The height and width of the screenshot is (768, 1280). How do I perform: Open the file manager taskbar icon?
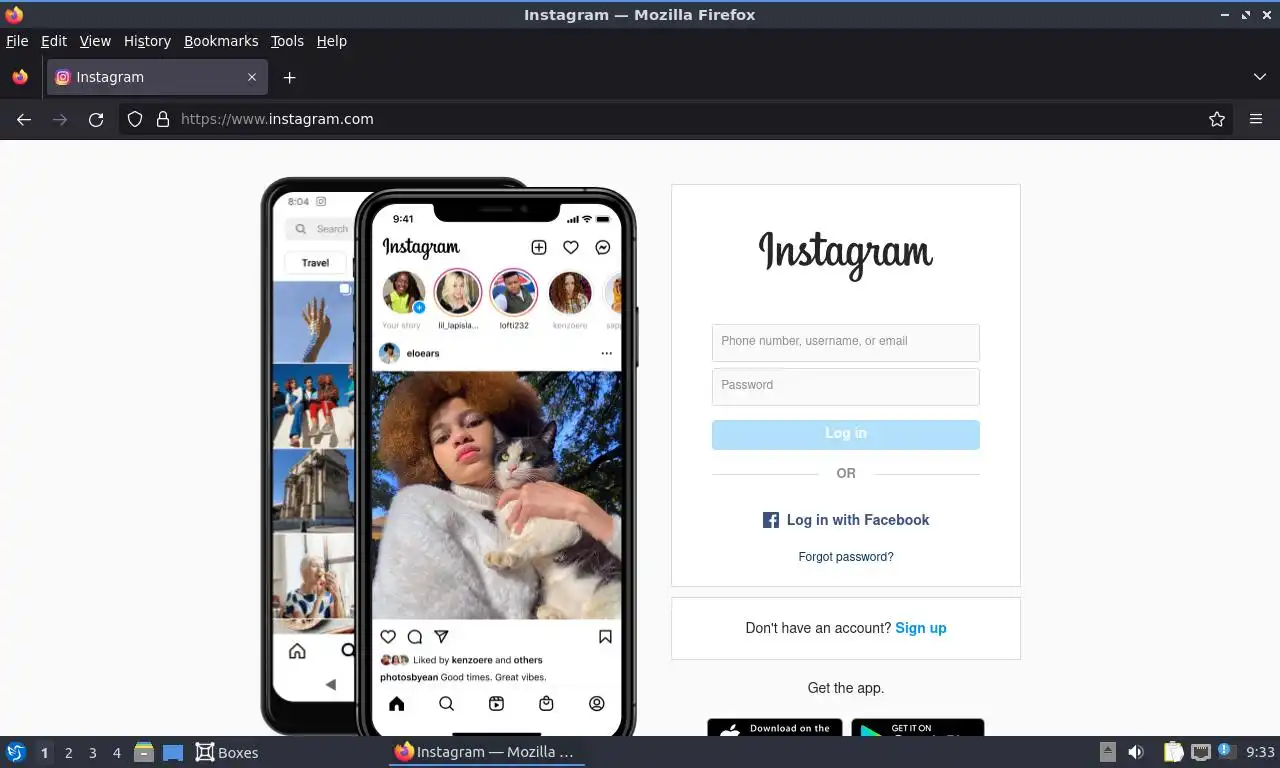pyautogui.click(x=144, y=752)
